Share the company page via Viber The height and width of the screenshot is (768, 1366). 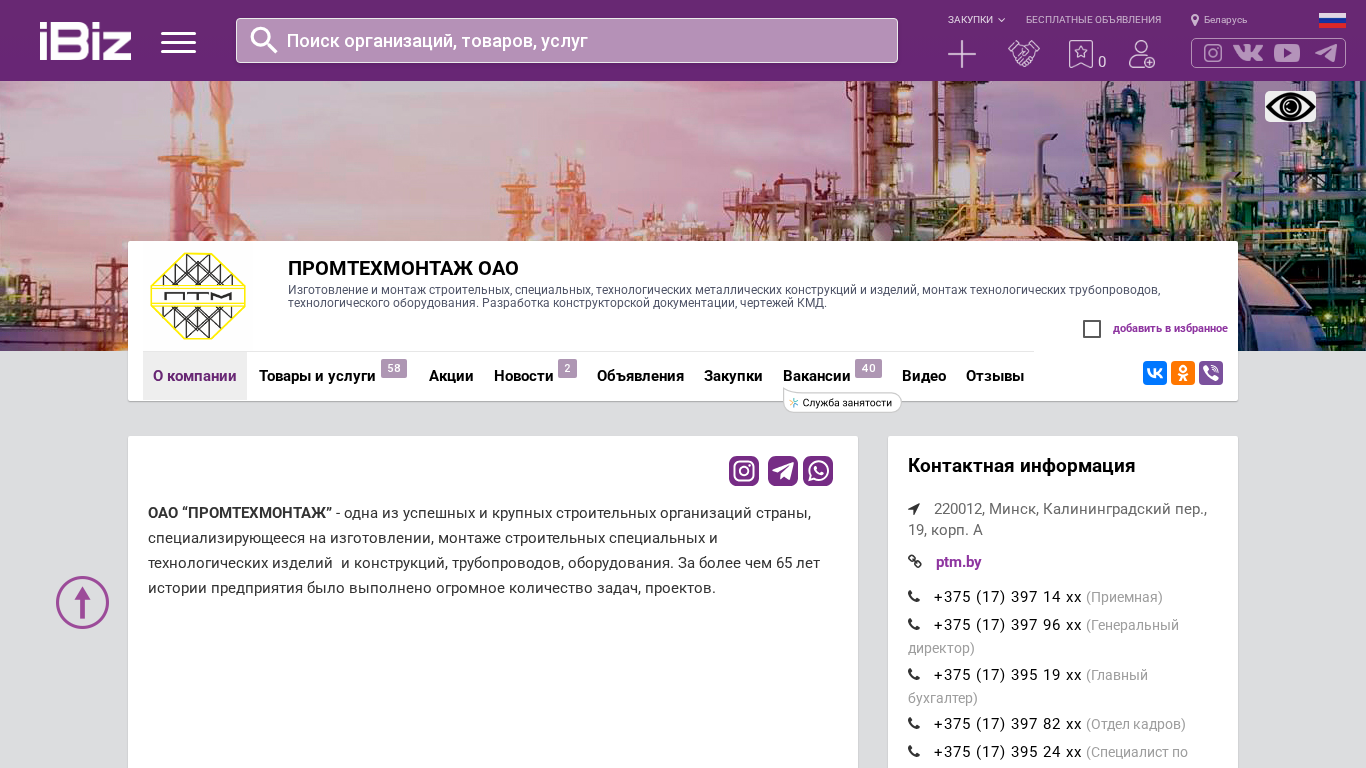click(x=1211, y=373)
